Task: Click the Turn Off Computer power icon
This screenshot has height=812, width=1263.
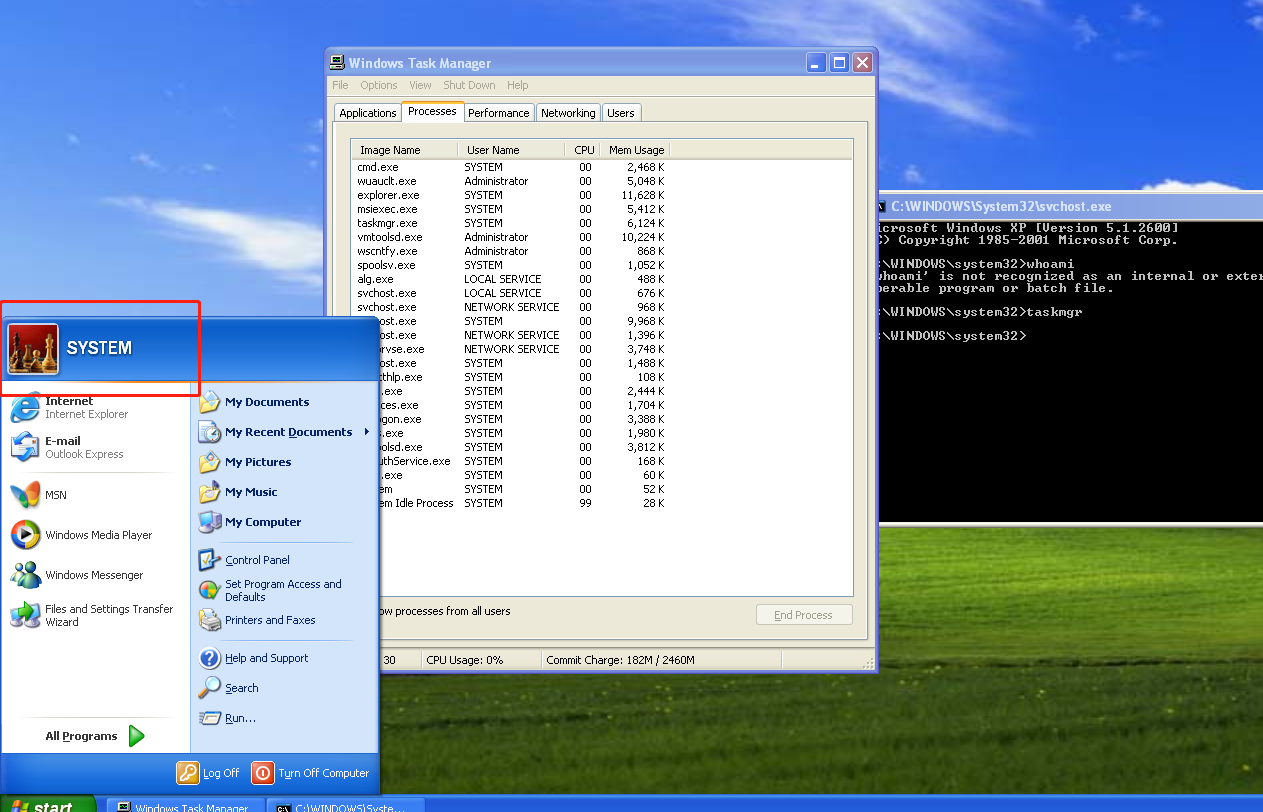Action: coord(263,773)
